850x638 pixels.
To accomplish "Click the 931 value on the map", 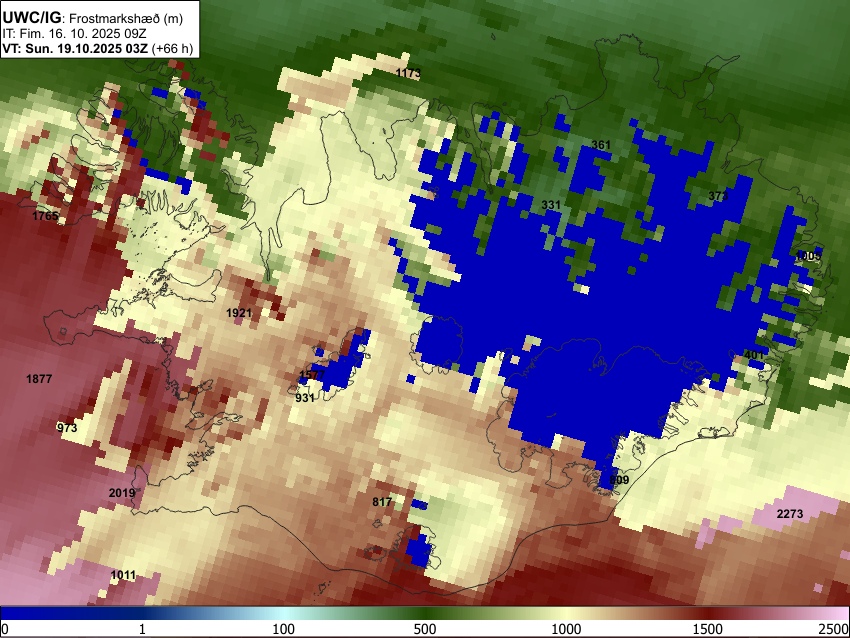I will 305,398.
